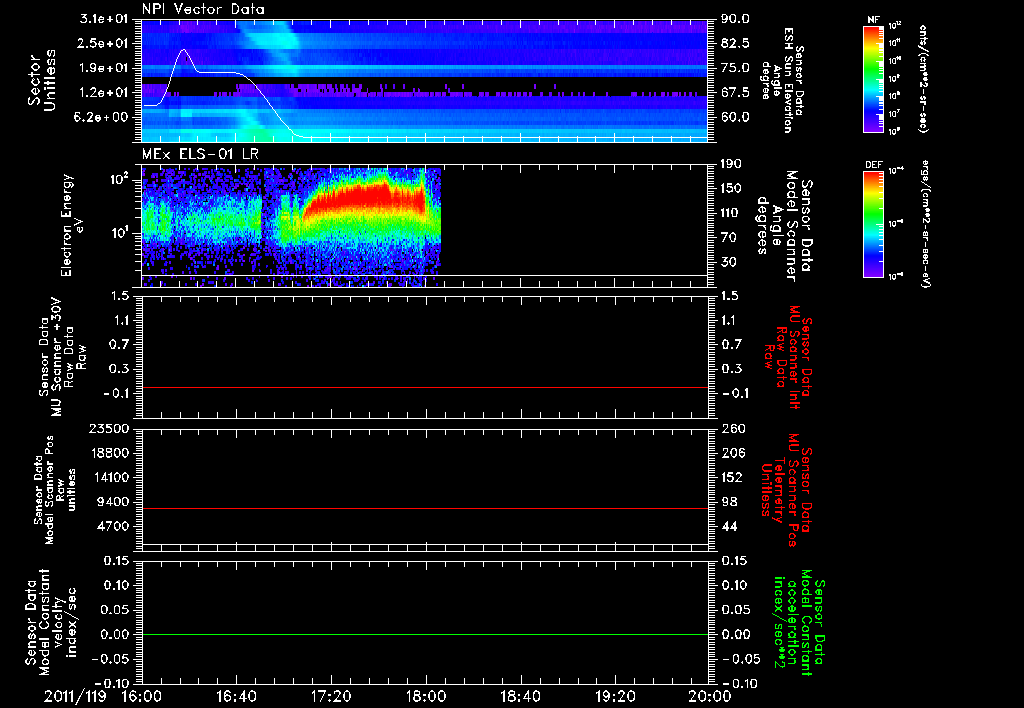Screen dimensions: 1024x708
Task: Click the 2011/119 date label
Action: pos(76,695)
